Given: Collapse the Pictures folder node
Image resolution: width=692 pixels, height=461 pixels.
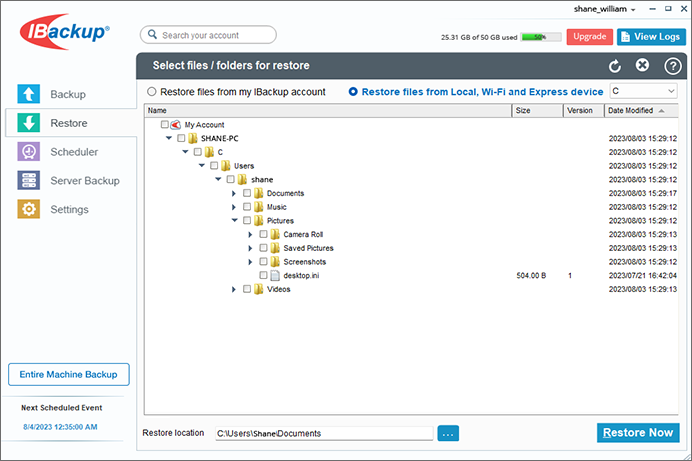Looking at the screenshot, I should pyautogui.click(x=234, y=220).
